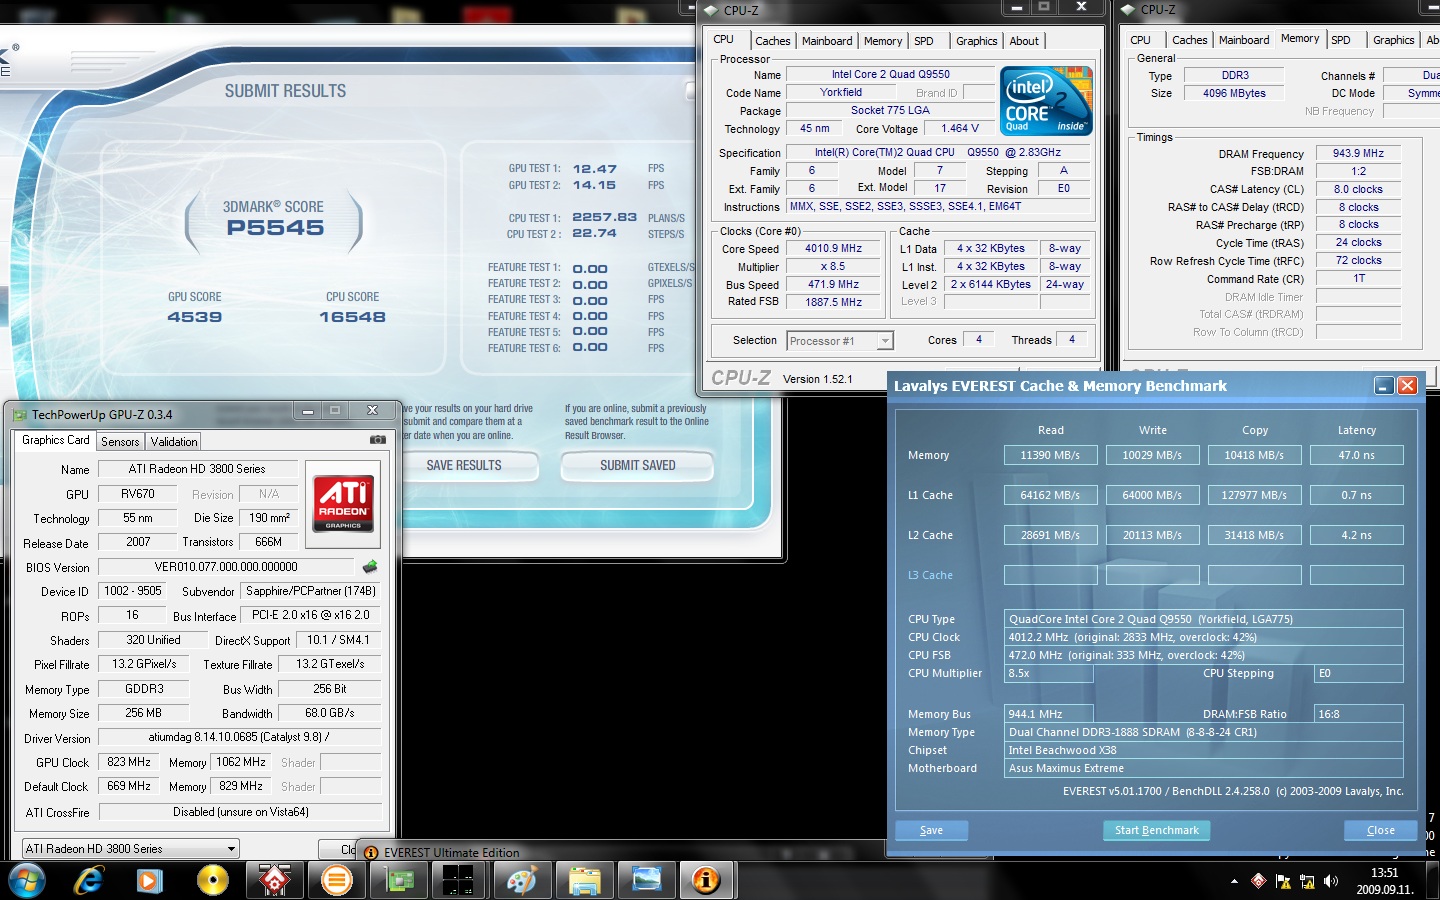Switch to the red diamond taskbar app

(x=274, y=880)
